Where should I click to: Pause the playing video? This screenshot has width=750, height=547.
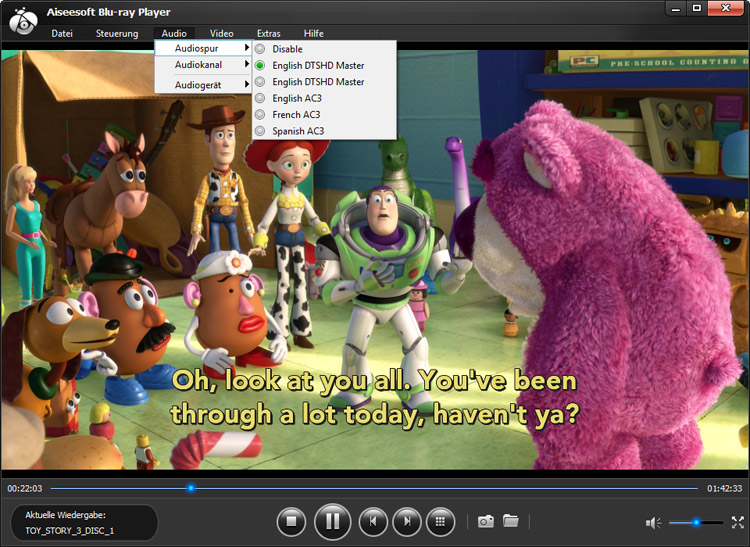[x=332, y=521]
